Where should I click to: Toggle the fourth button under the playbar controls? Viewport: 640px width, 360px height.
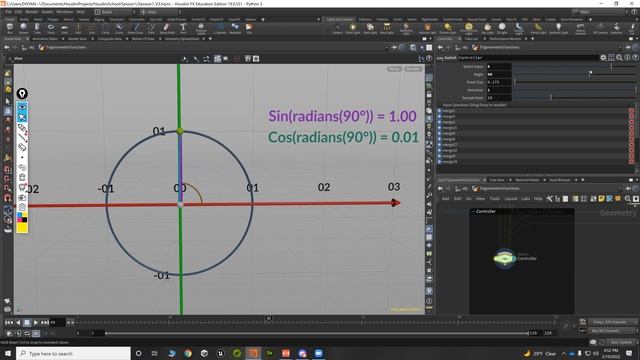pyautogui.click(x=36, y=333)
